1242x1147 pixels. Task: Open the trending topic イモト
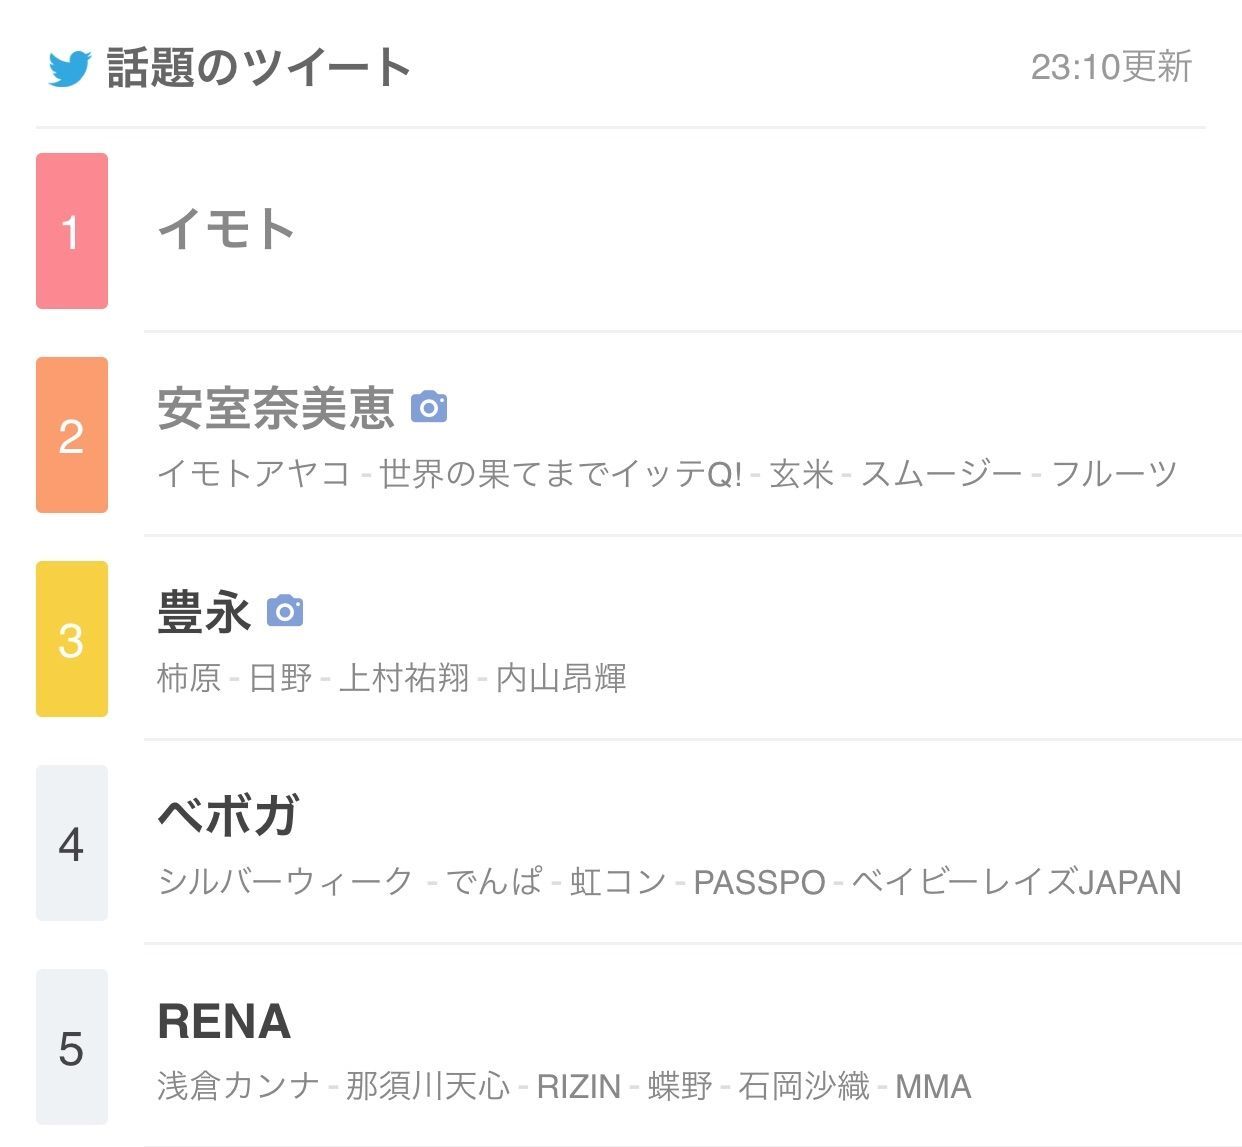[x=226, y=229]
